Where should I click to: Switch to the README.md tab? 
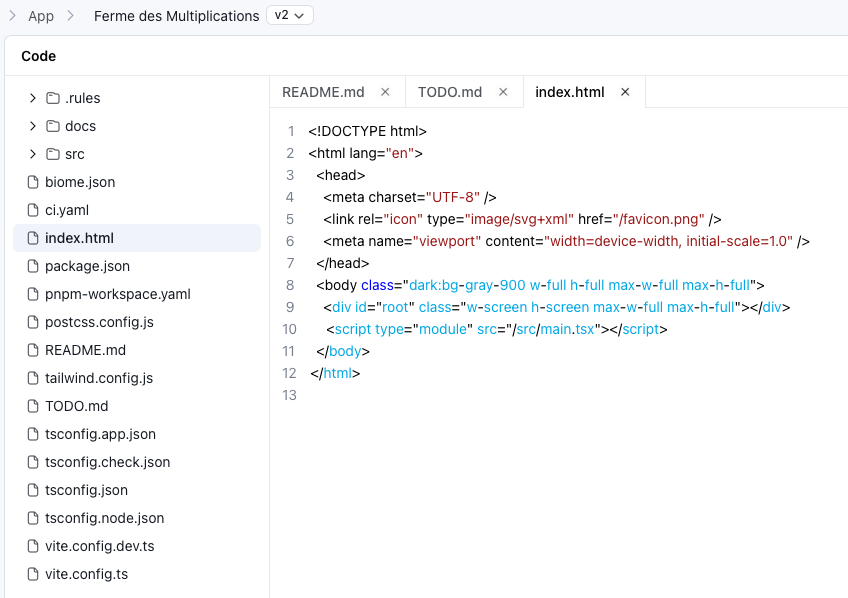pos(323,92)
